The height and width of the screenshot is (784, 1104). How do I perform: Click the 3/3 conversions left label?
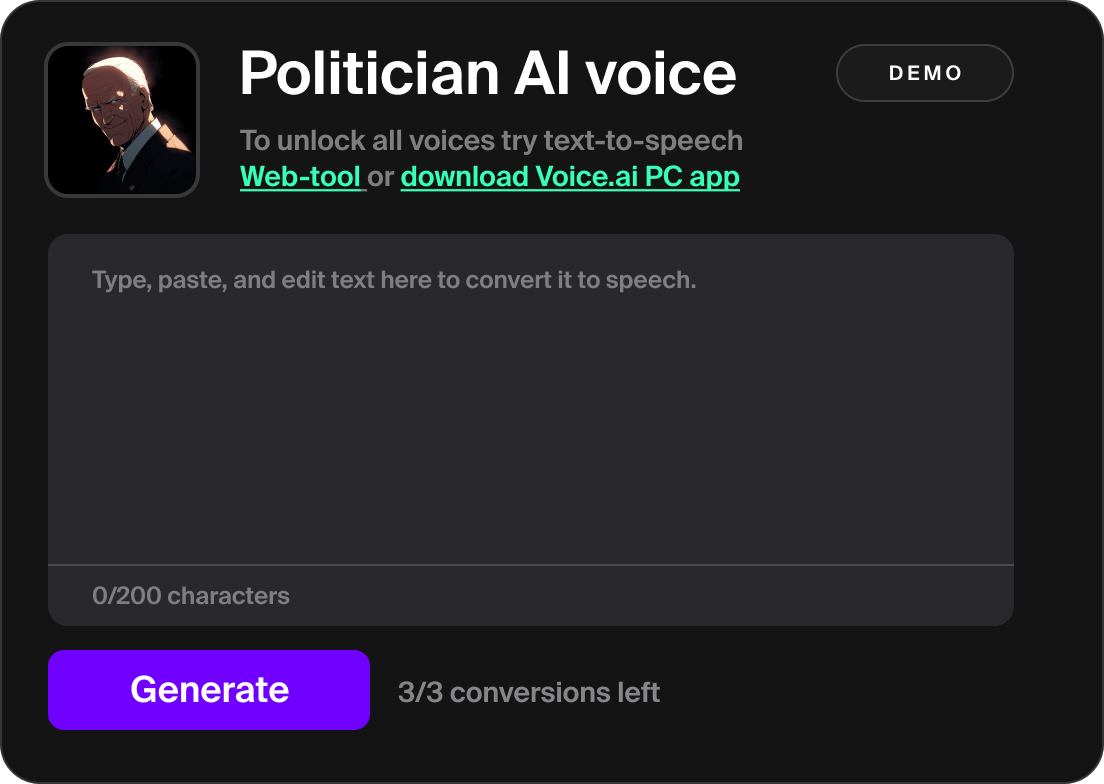(531, 691)
